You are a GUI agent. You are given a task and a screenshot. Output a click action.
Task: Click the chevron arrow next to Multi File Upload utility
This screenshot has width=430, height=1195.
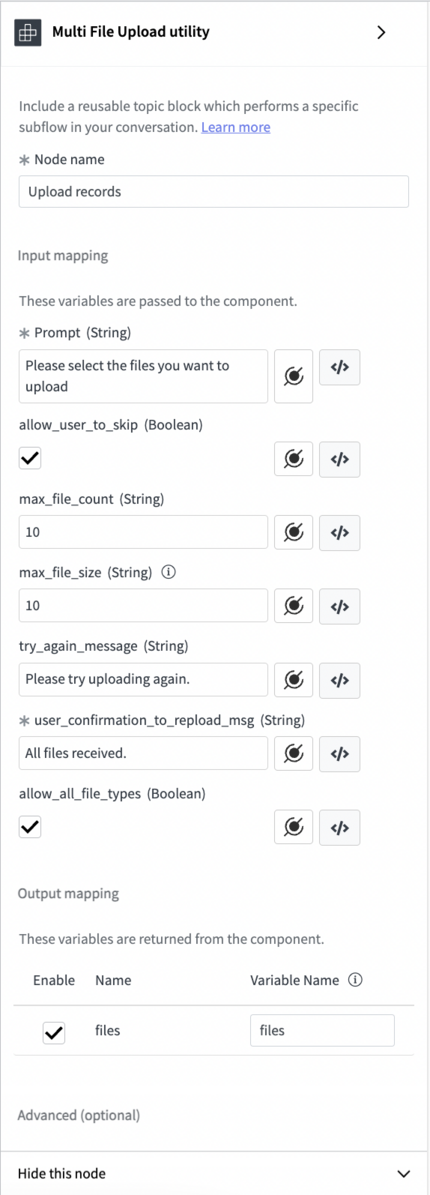382,33
